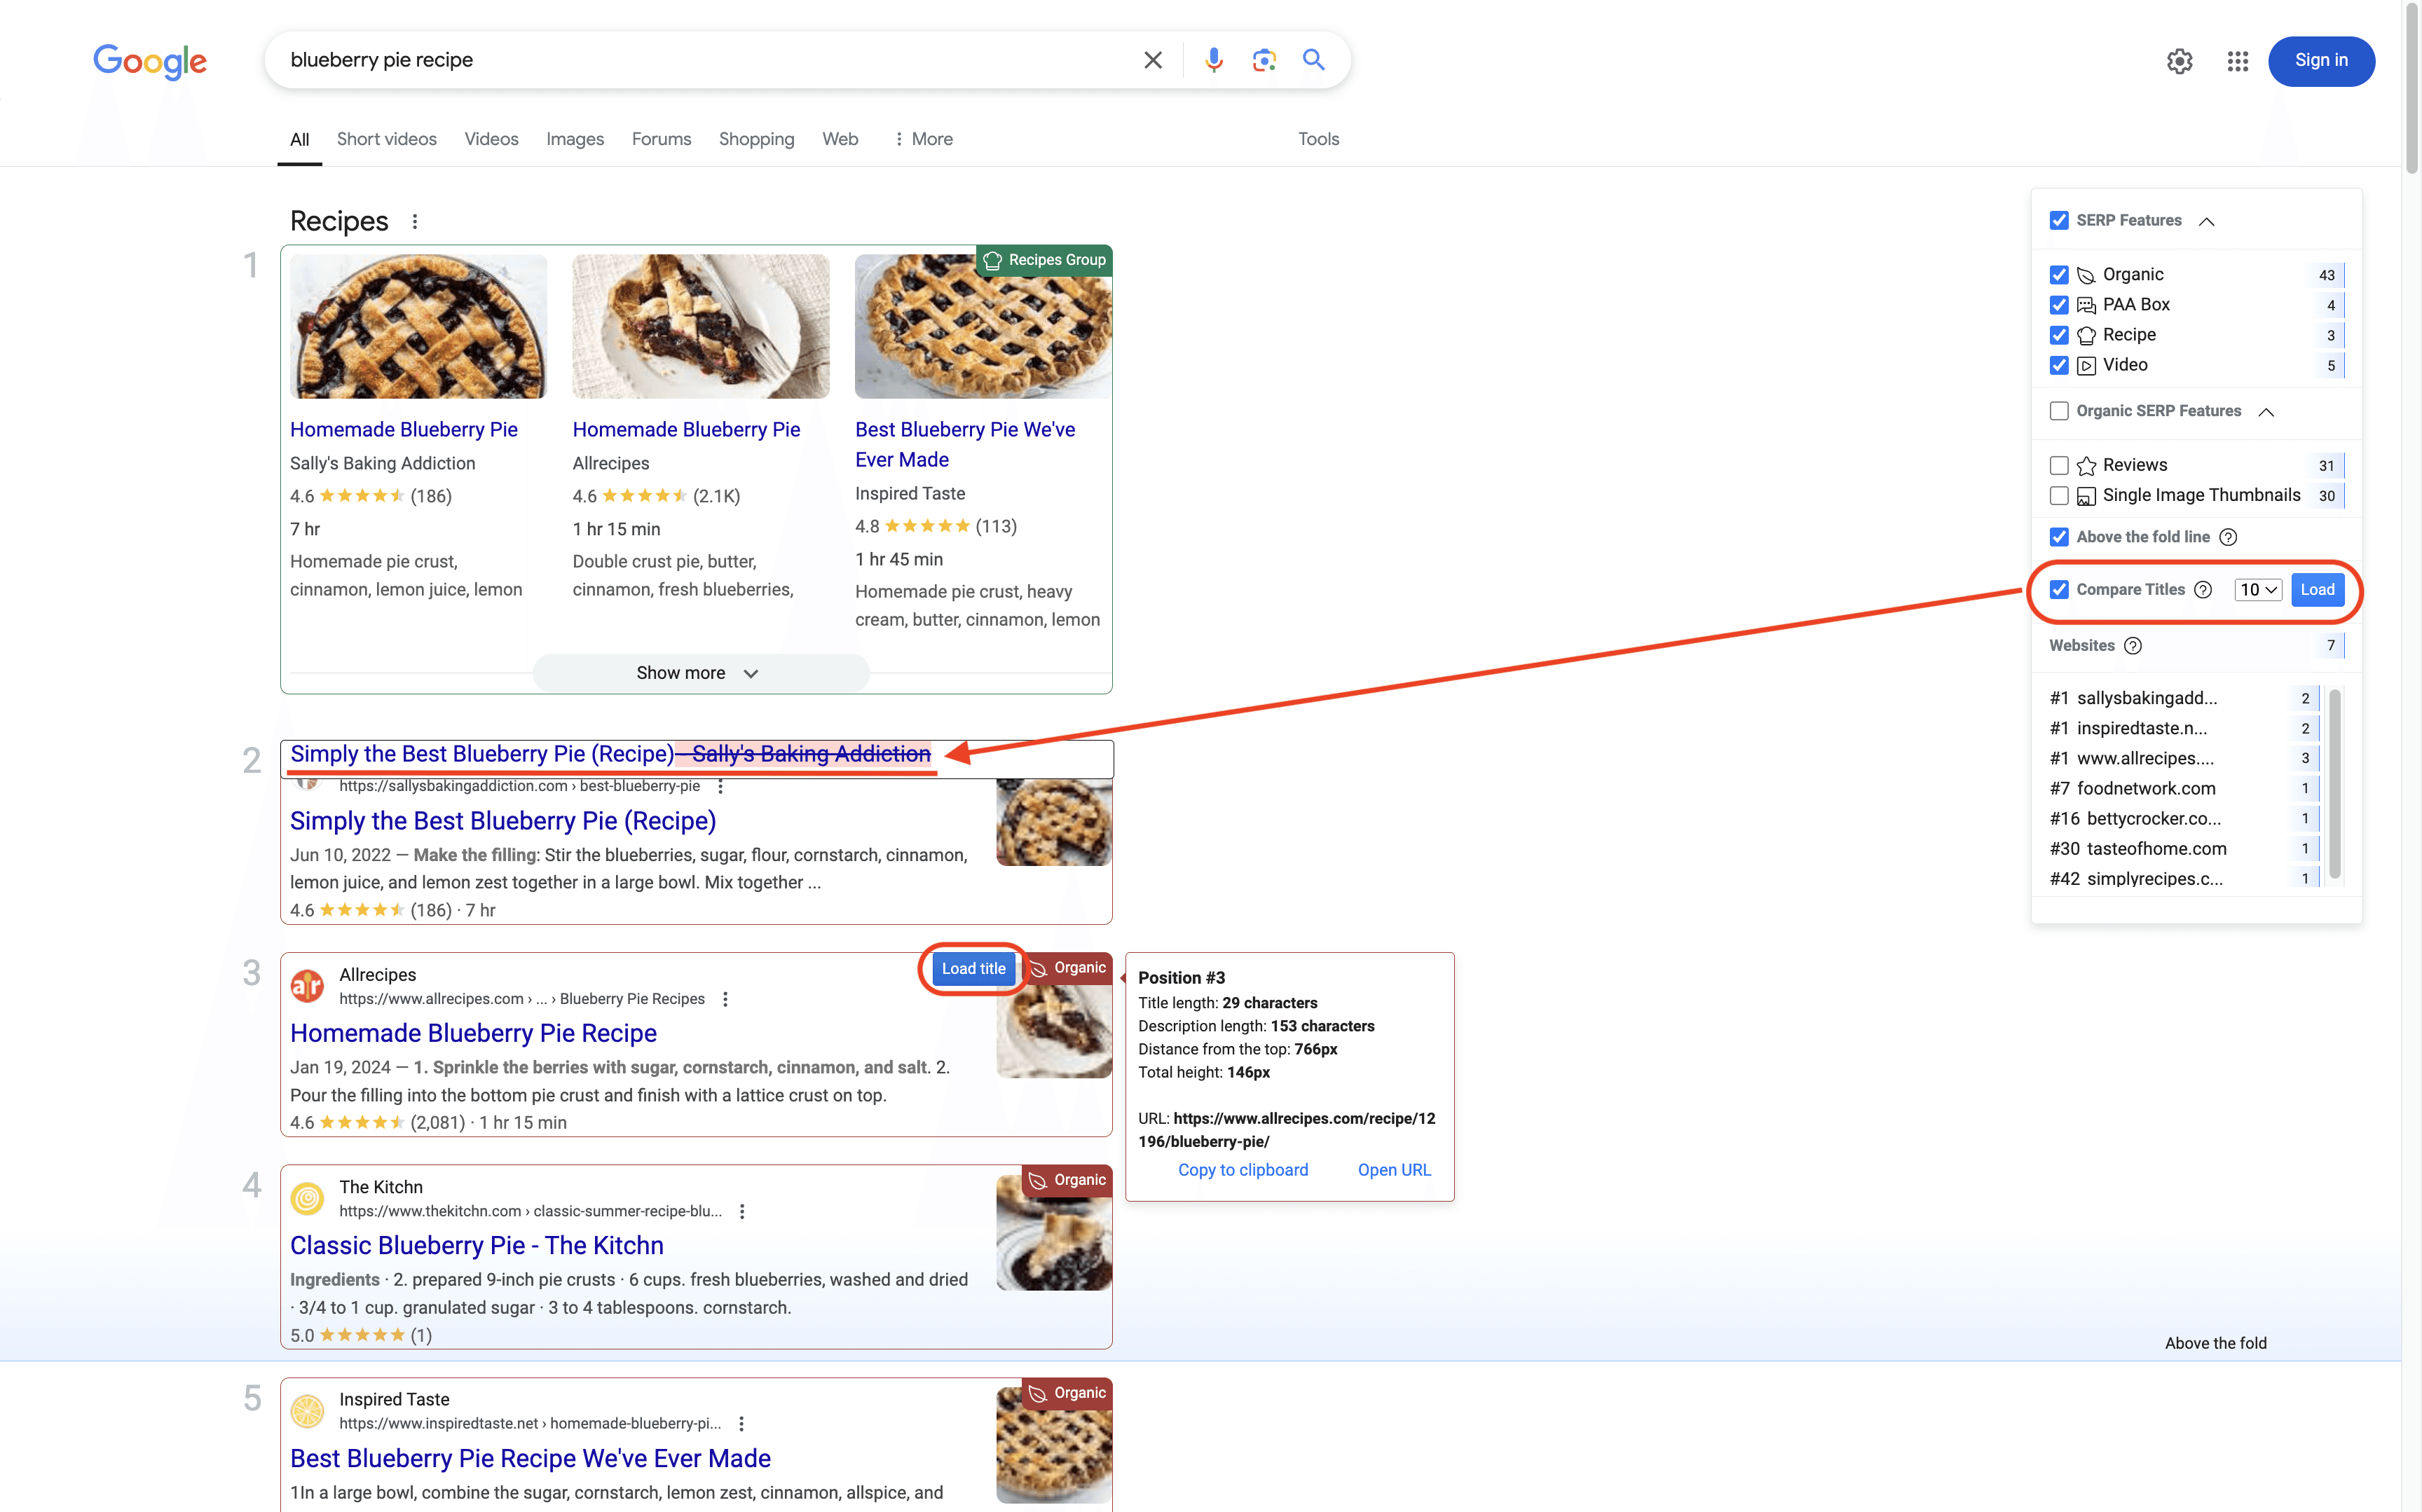
Task: Click the Load button for Compare Titles
Action: [2317, 590]
